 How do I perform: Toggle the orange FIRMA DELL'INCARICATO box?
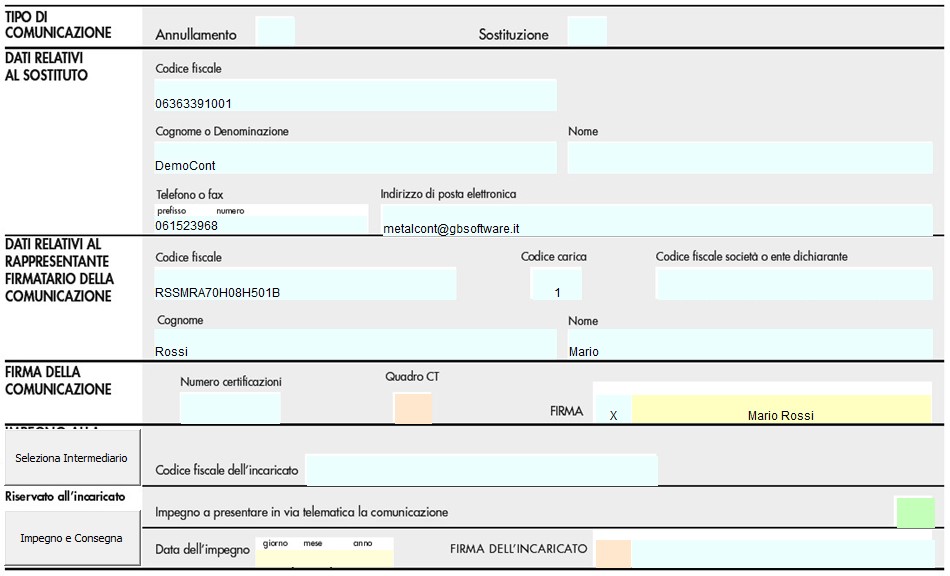(613, 553)
